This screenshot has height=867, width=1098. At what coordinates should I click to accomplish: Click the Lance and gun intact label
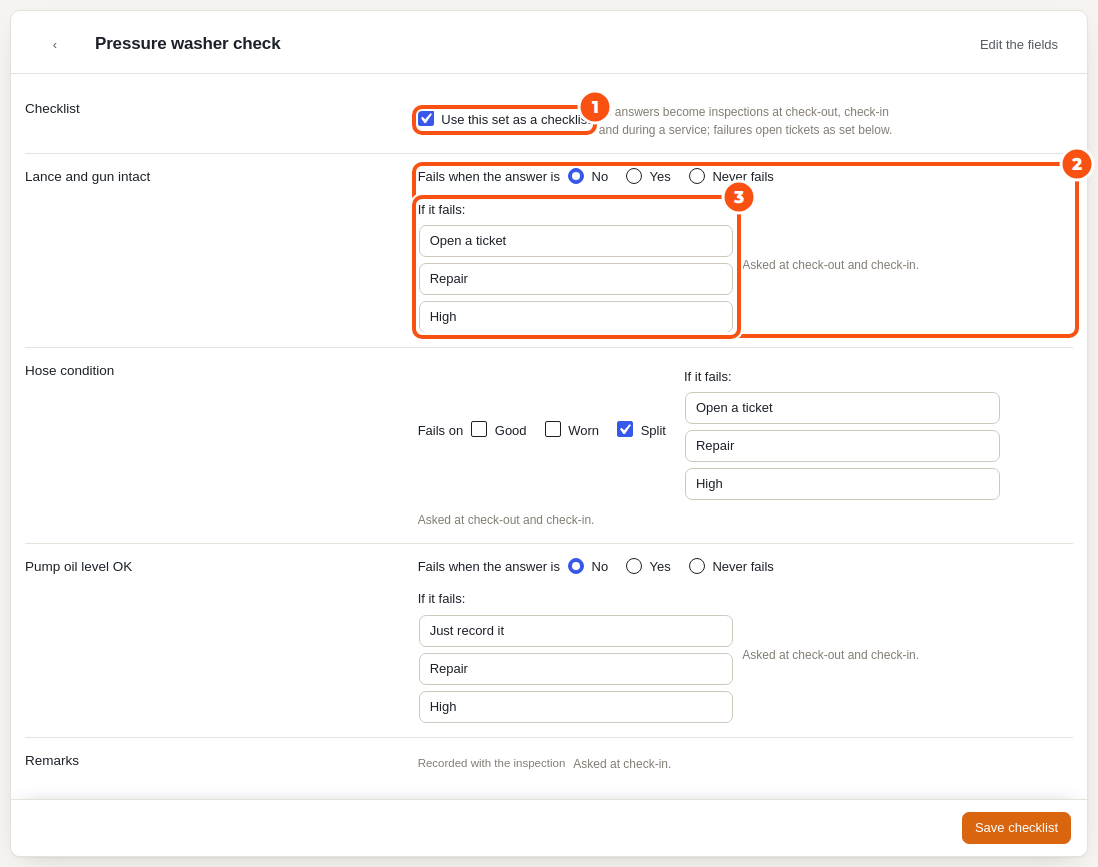pyautogui.click(x=88, y=176)
